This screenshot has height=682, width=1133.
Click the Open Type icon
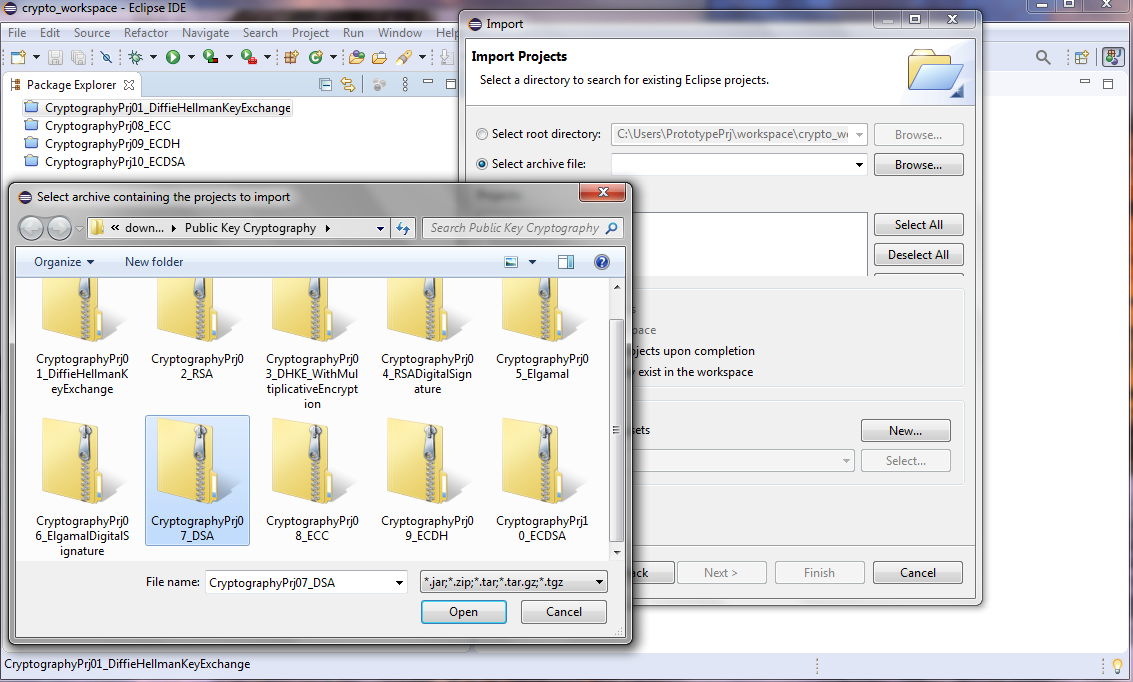356,57
